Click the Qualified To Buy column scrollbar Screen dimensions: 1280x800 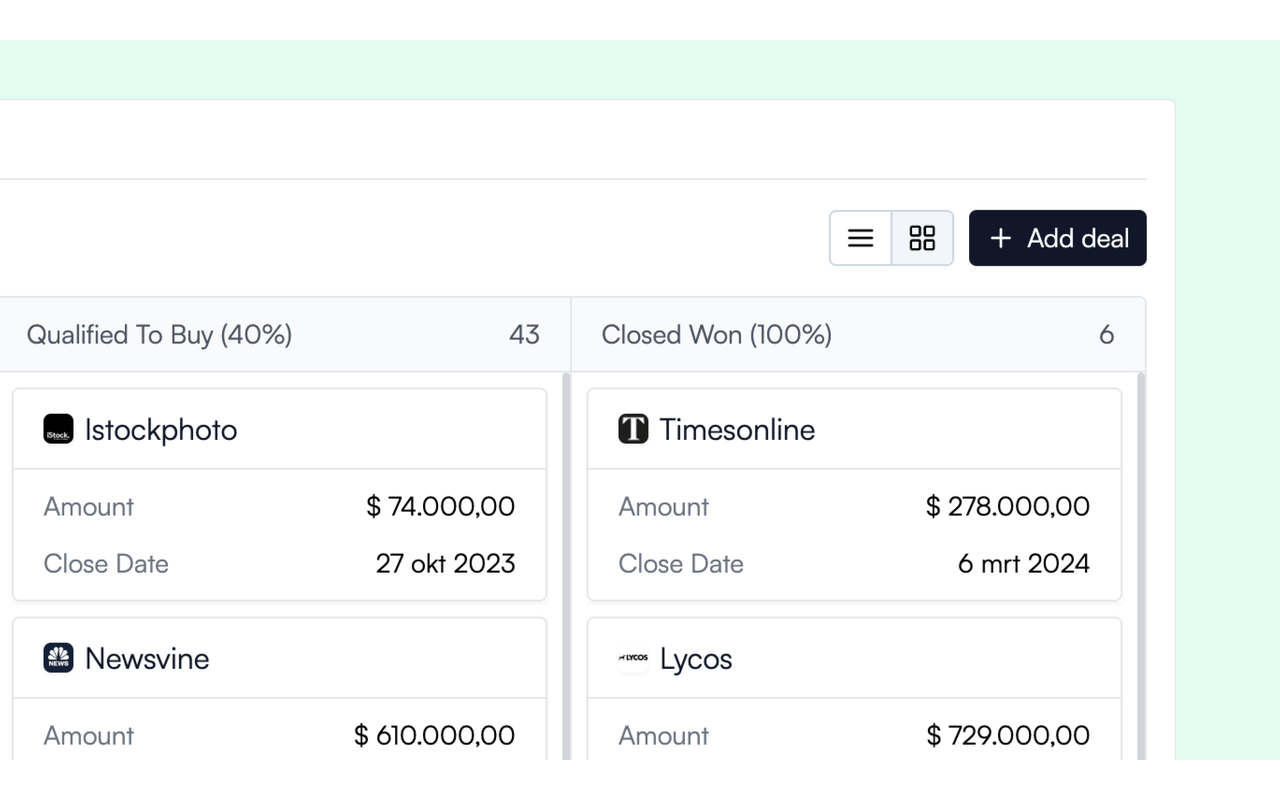[x=566, y=566]
